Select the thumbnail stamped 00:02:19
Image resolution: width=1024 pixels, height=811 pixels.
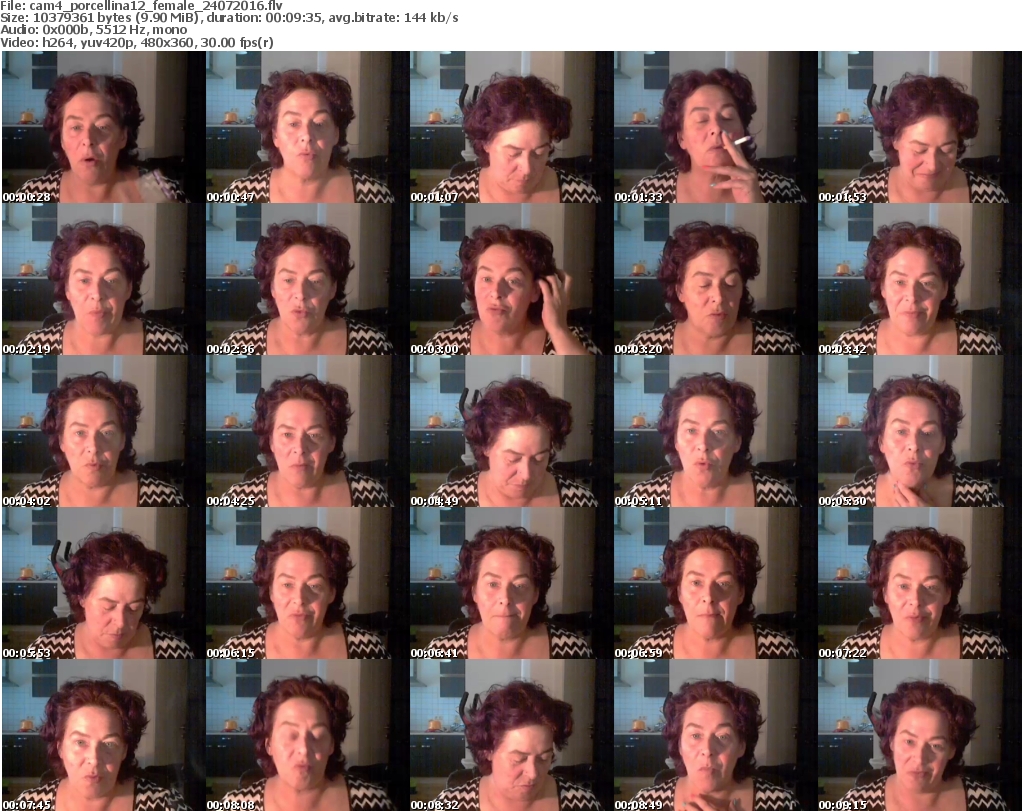pos(103,279)
